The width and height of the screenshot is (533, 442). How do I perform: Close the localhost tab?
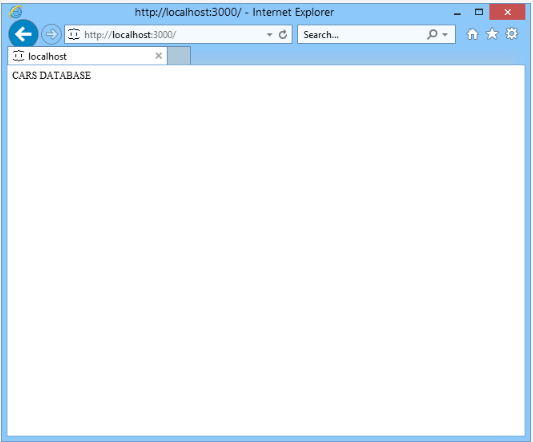pyautogui.click(x=158, y=56)
